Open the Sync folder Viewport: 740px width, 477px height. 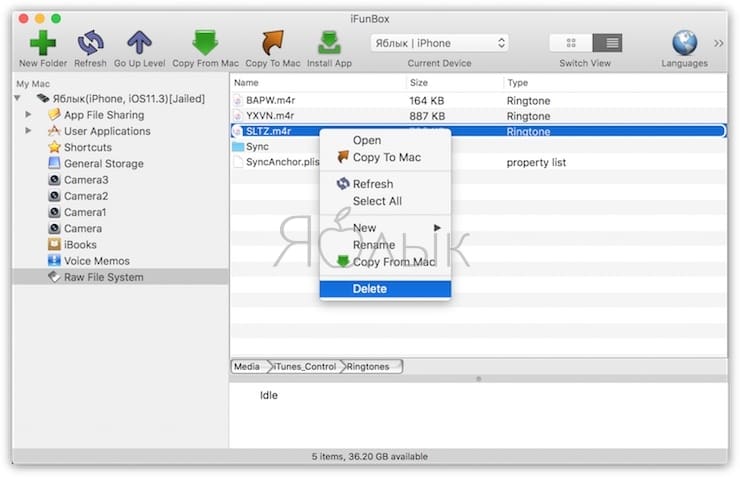(257, 146)
